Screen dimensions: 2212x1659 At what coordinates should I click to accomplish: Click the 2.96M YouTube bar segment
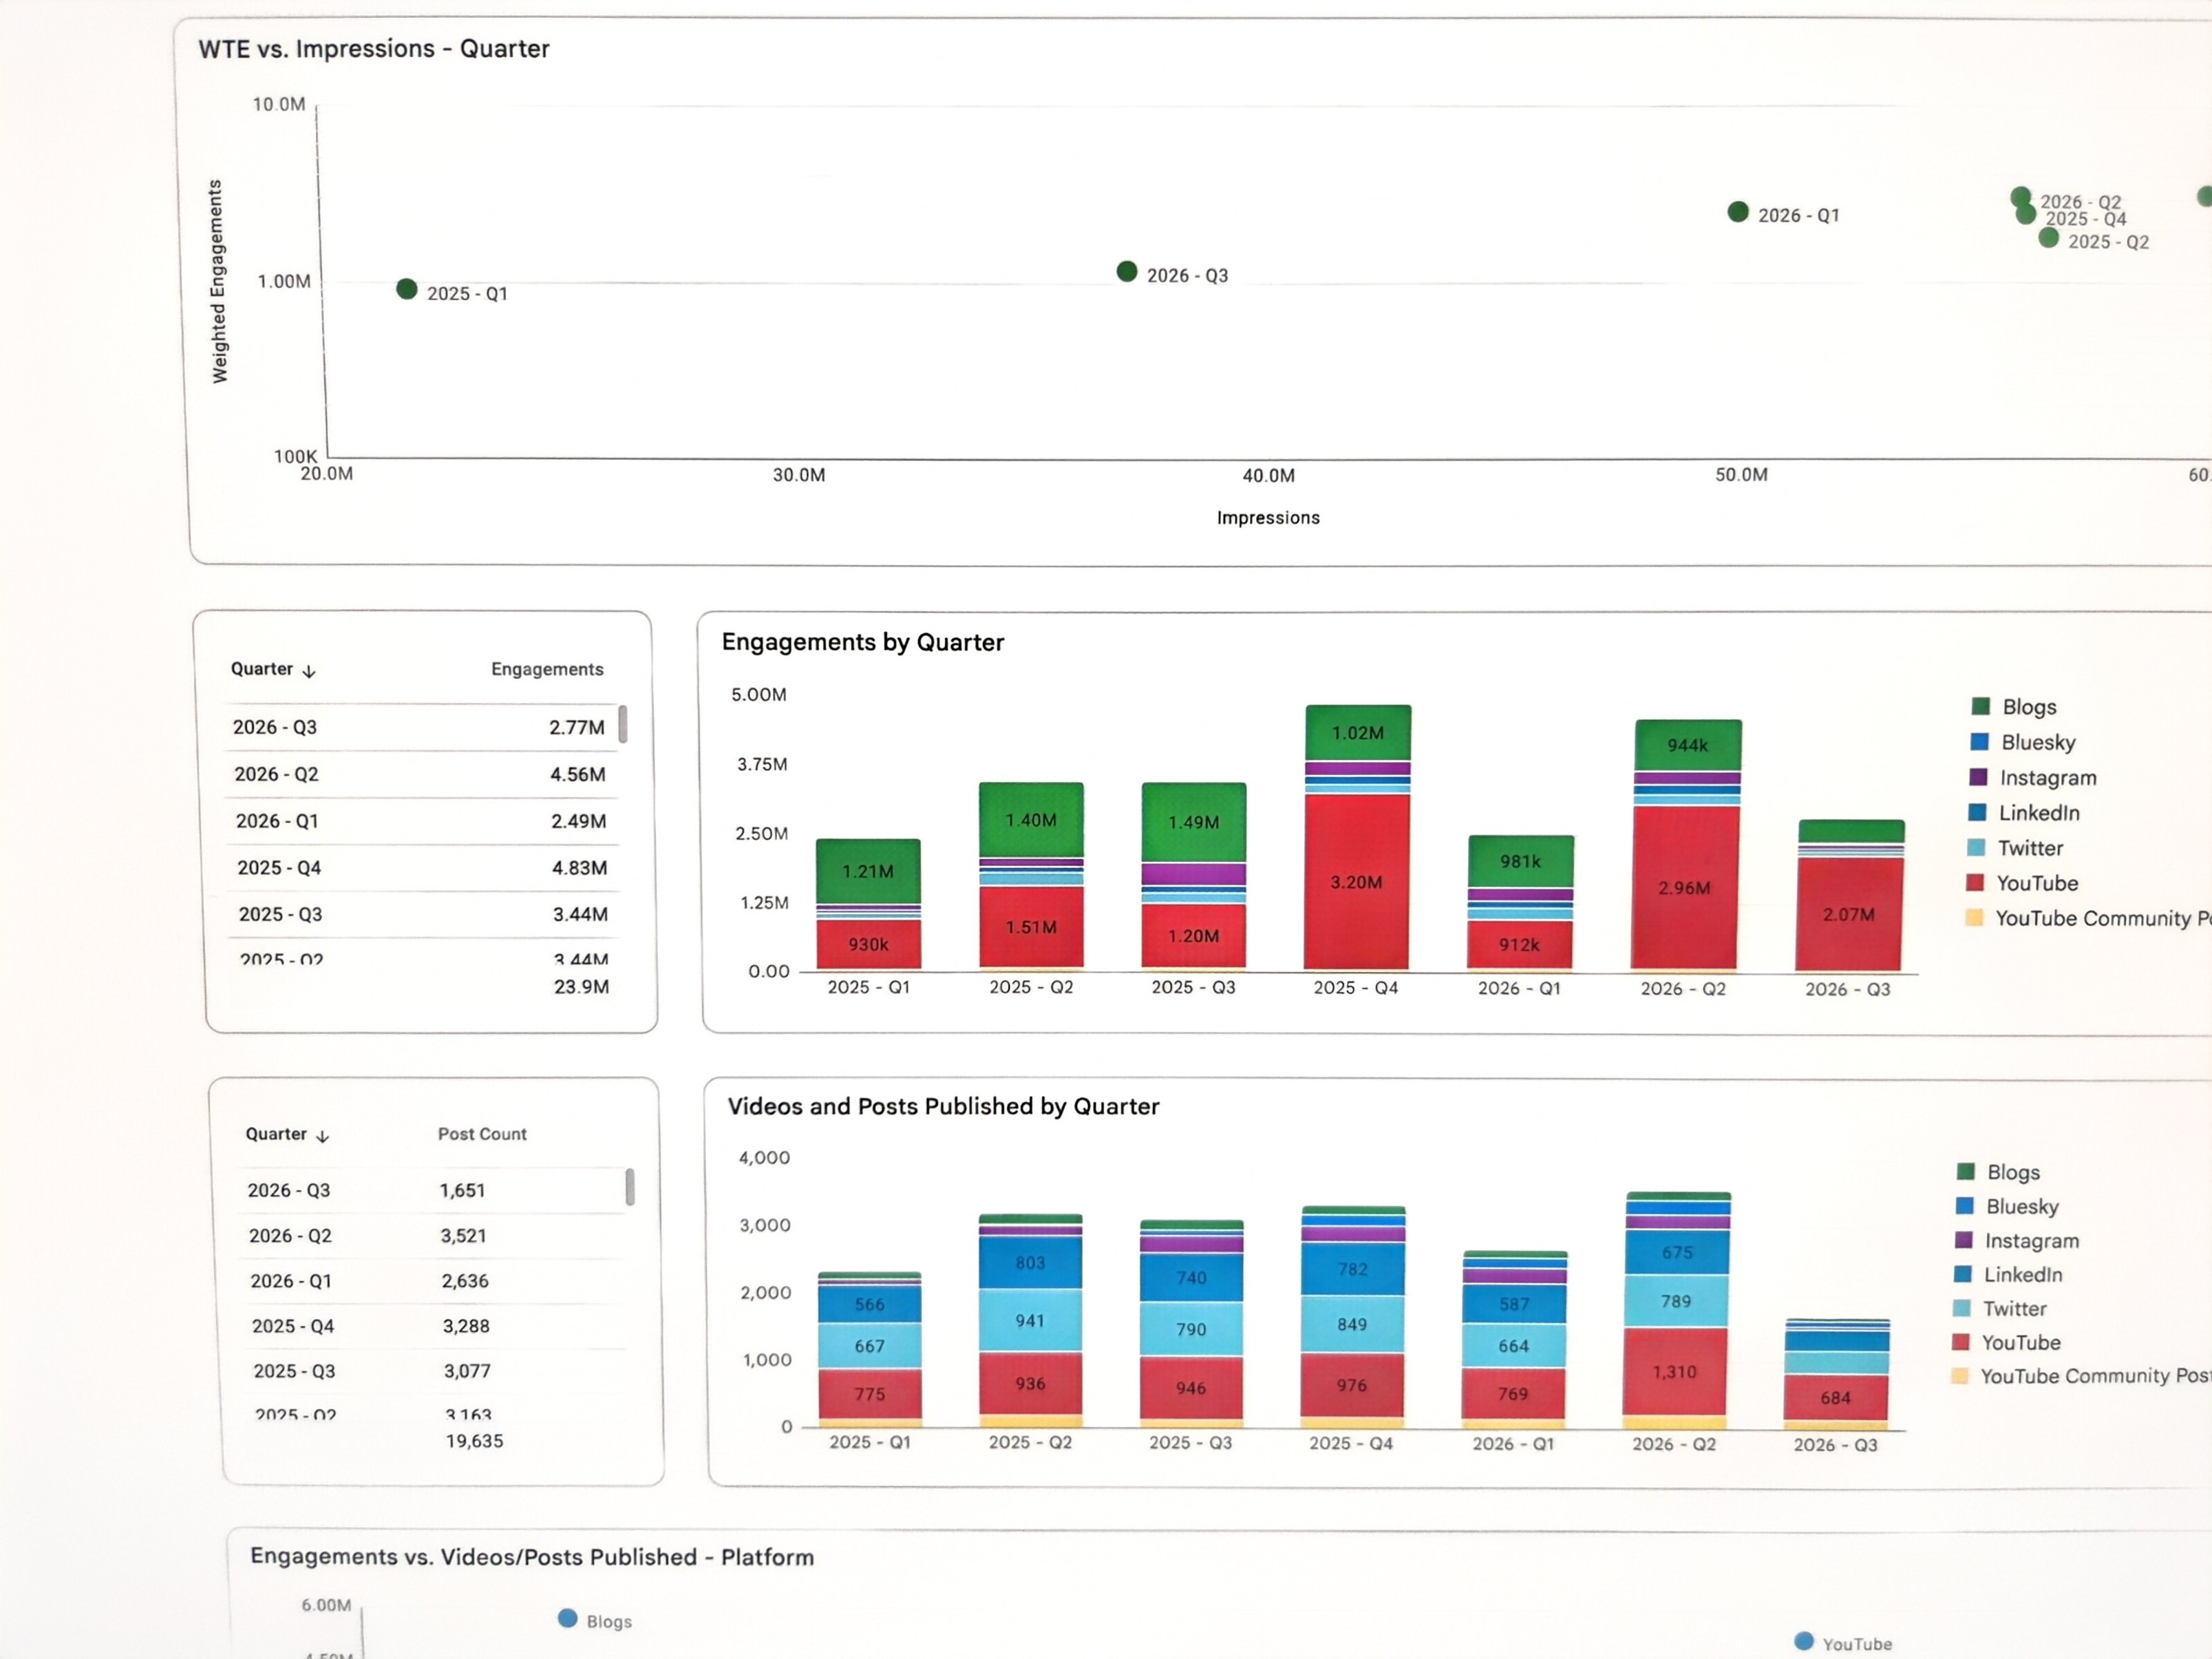point(1685,887)
